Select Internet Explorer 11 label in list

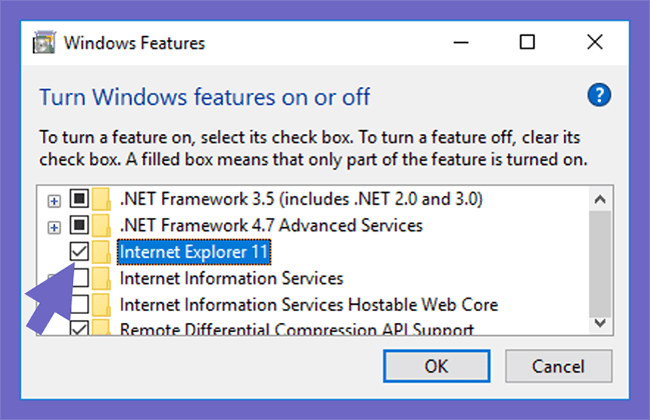point(194,252)
